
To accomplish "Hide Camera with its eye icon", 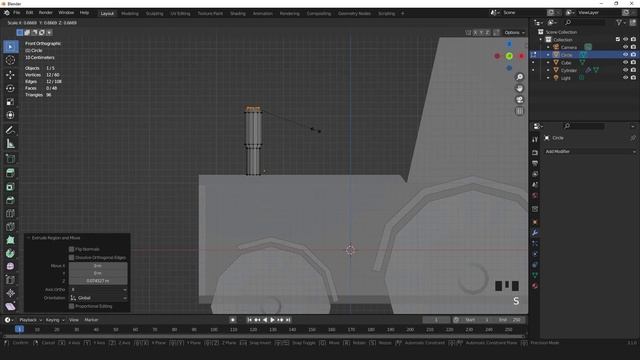I will pos(625,47).
